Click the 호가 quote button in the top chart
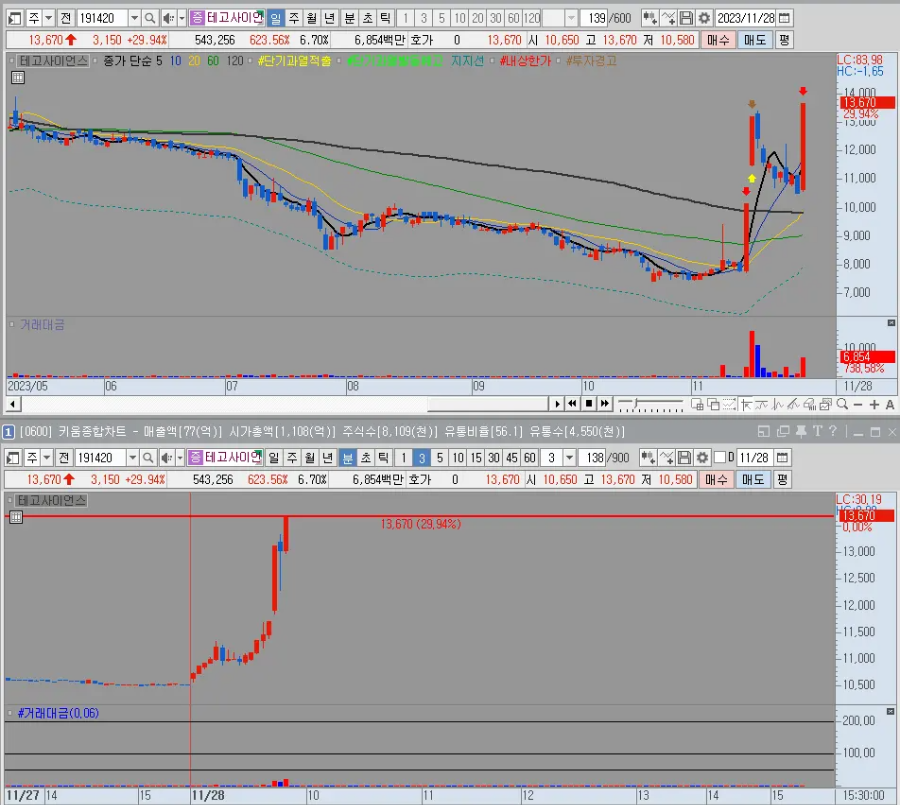 pyautogui.click(x=422, y=40)
